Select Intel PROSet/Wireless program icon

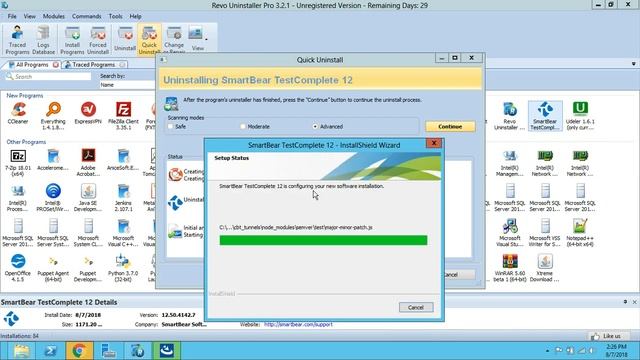[x=53, y=198]
